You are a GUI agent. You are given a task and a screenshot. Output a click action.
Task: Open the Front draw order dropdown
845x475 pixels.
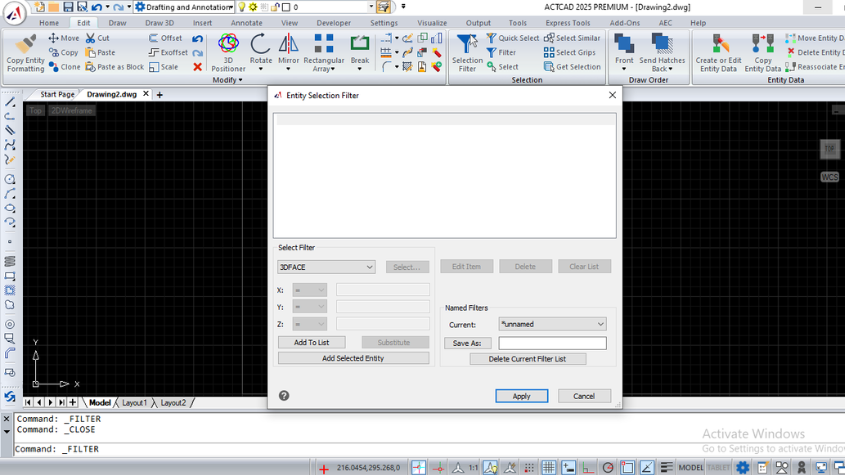click(624, 69)
